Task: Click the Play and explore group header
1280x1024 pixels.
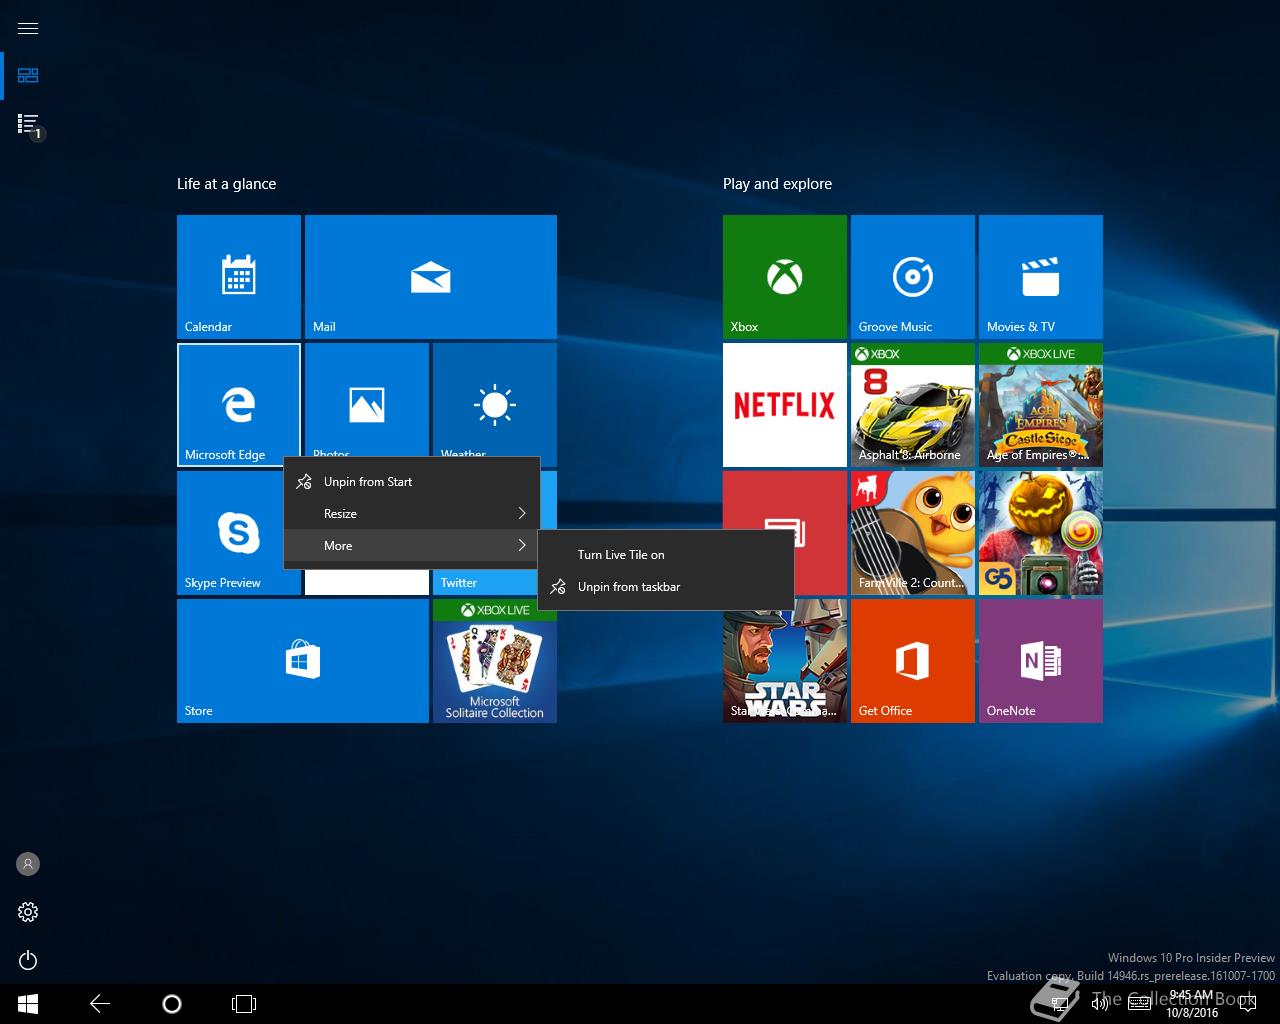Action: tap(777, 184)
